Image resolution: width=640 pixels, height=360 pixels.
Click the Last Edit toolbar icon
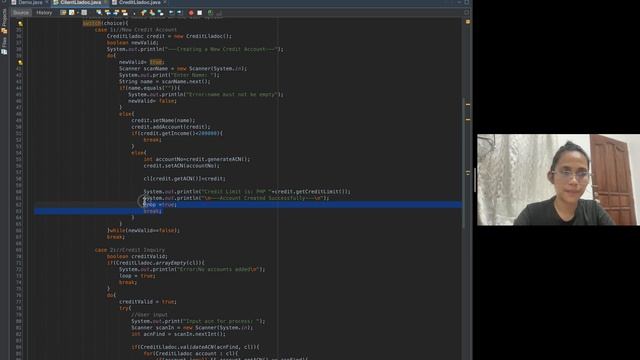(x=63, y=13)
